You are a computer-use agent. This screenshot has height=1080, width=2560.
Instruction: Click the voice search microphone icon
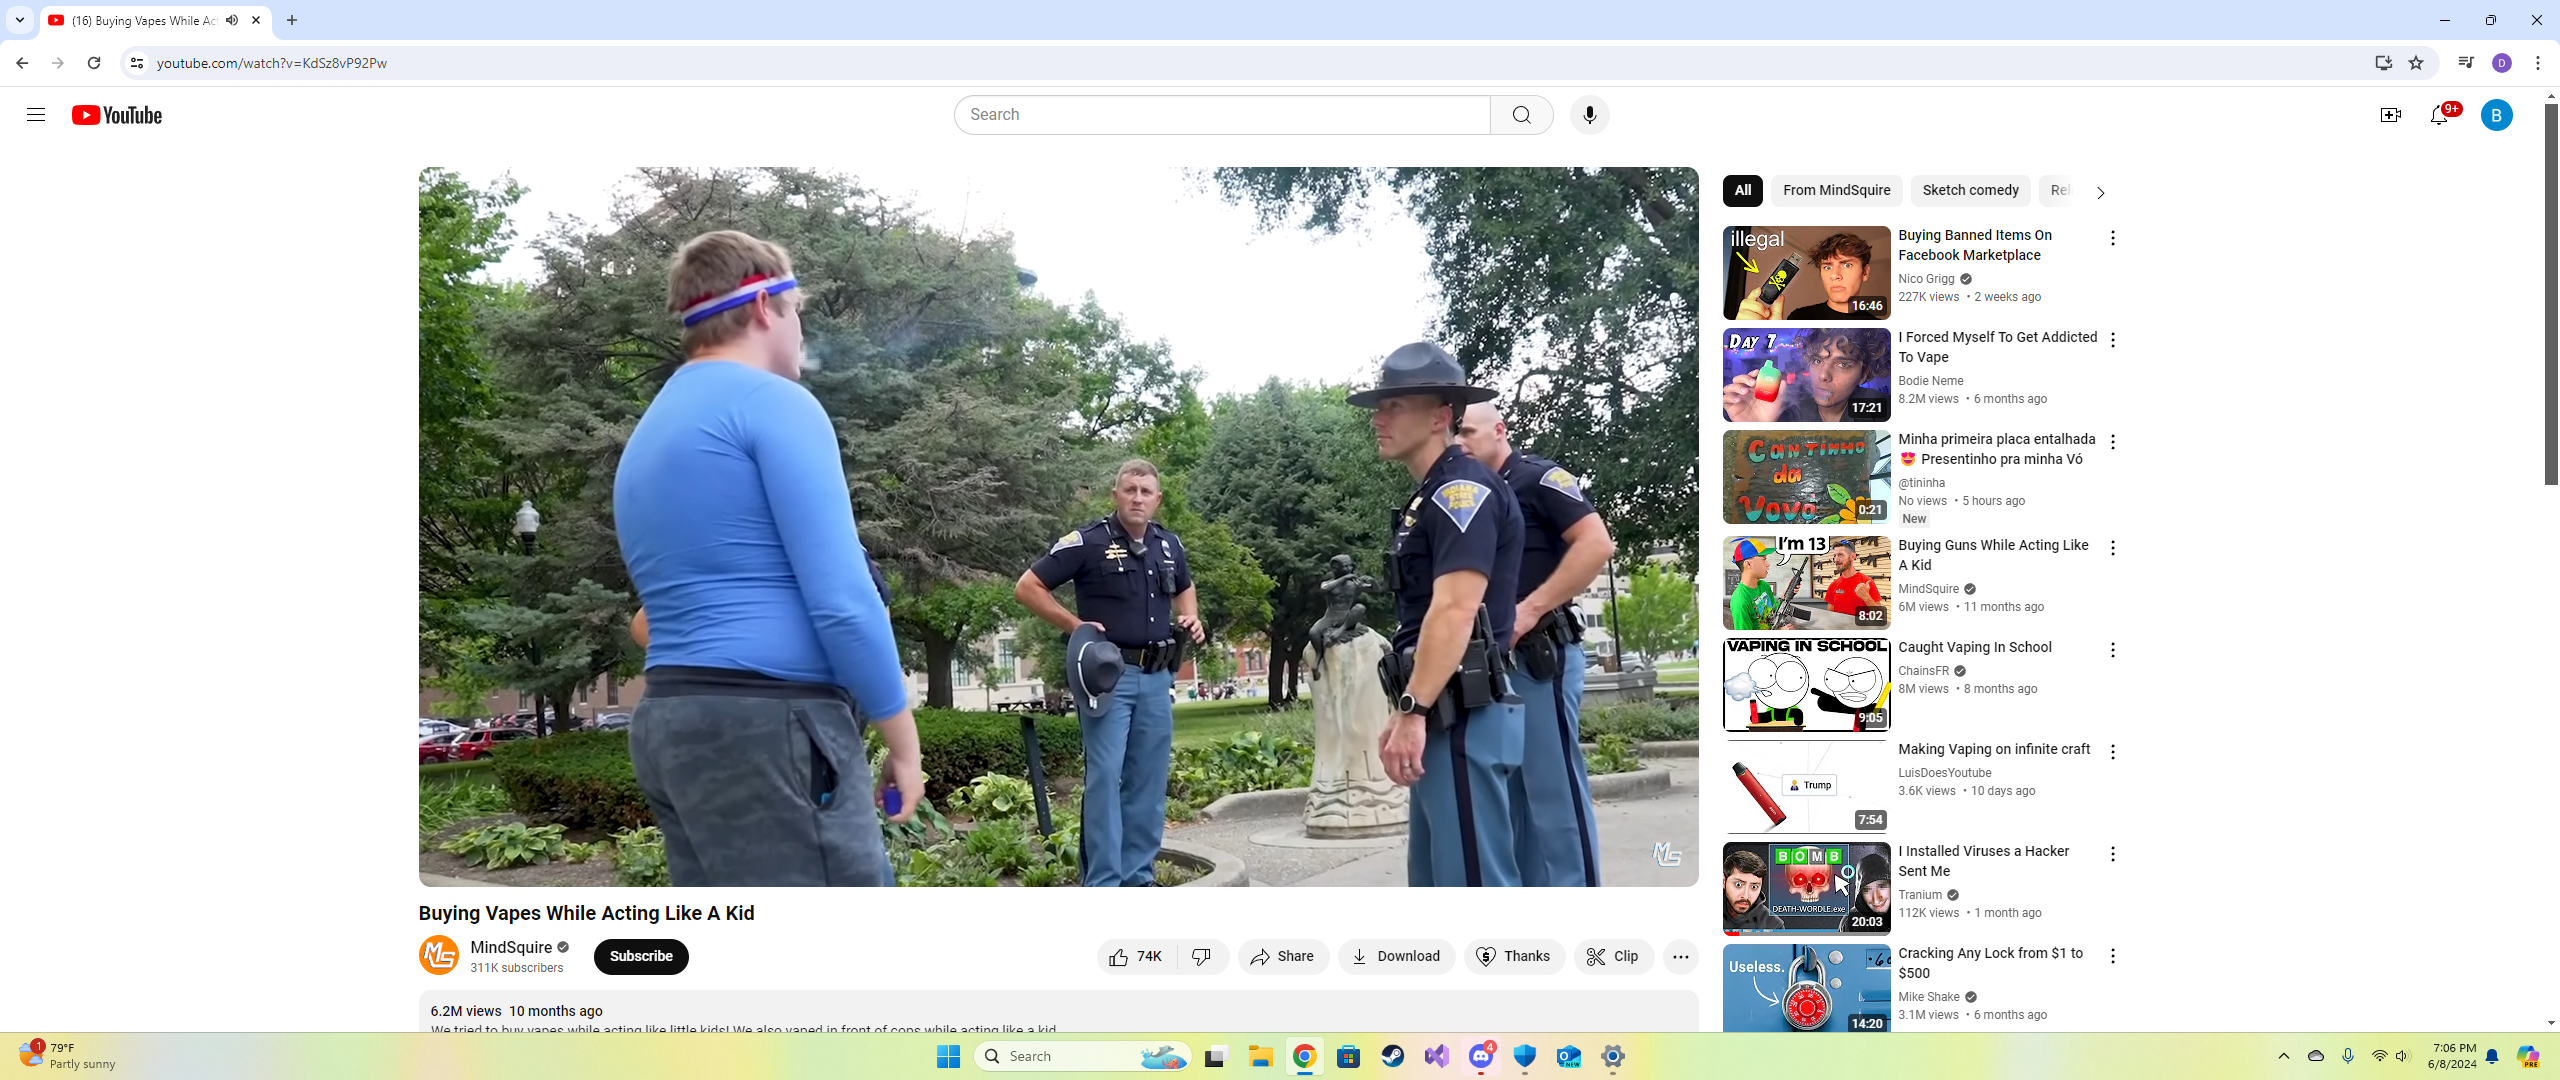point(1589,115)
